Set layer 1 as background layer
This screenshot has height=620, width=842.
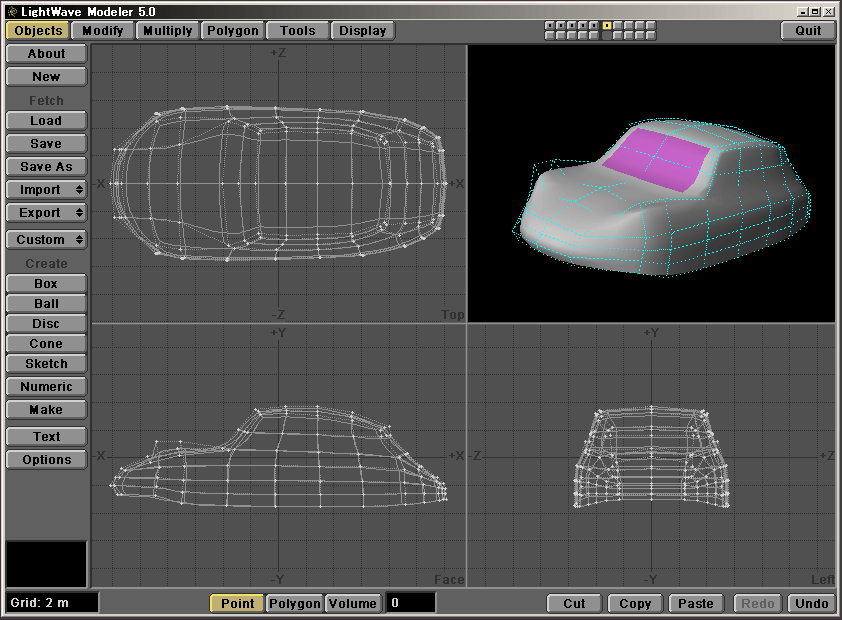(550, 35)
